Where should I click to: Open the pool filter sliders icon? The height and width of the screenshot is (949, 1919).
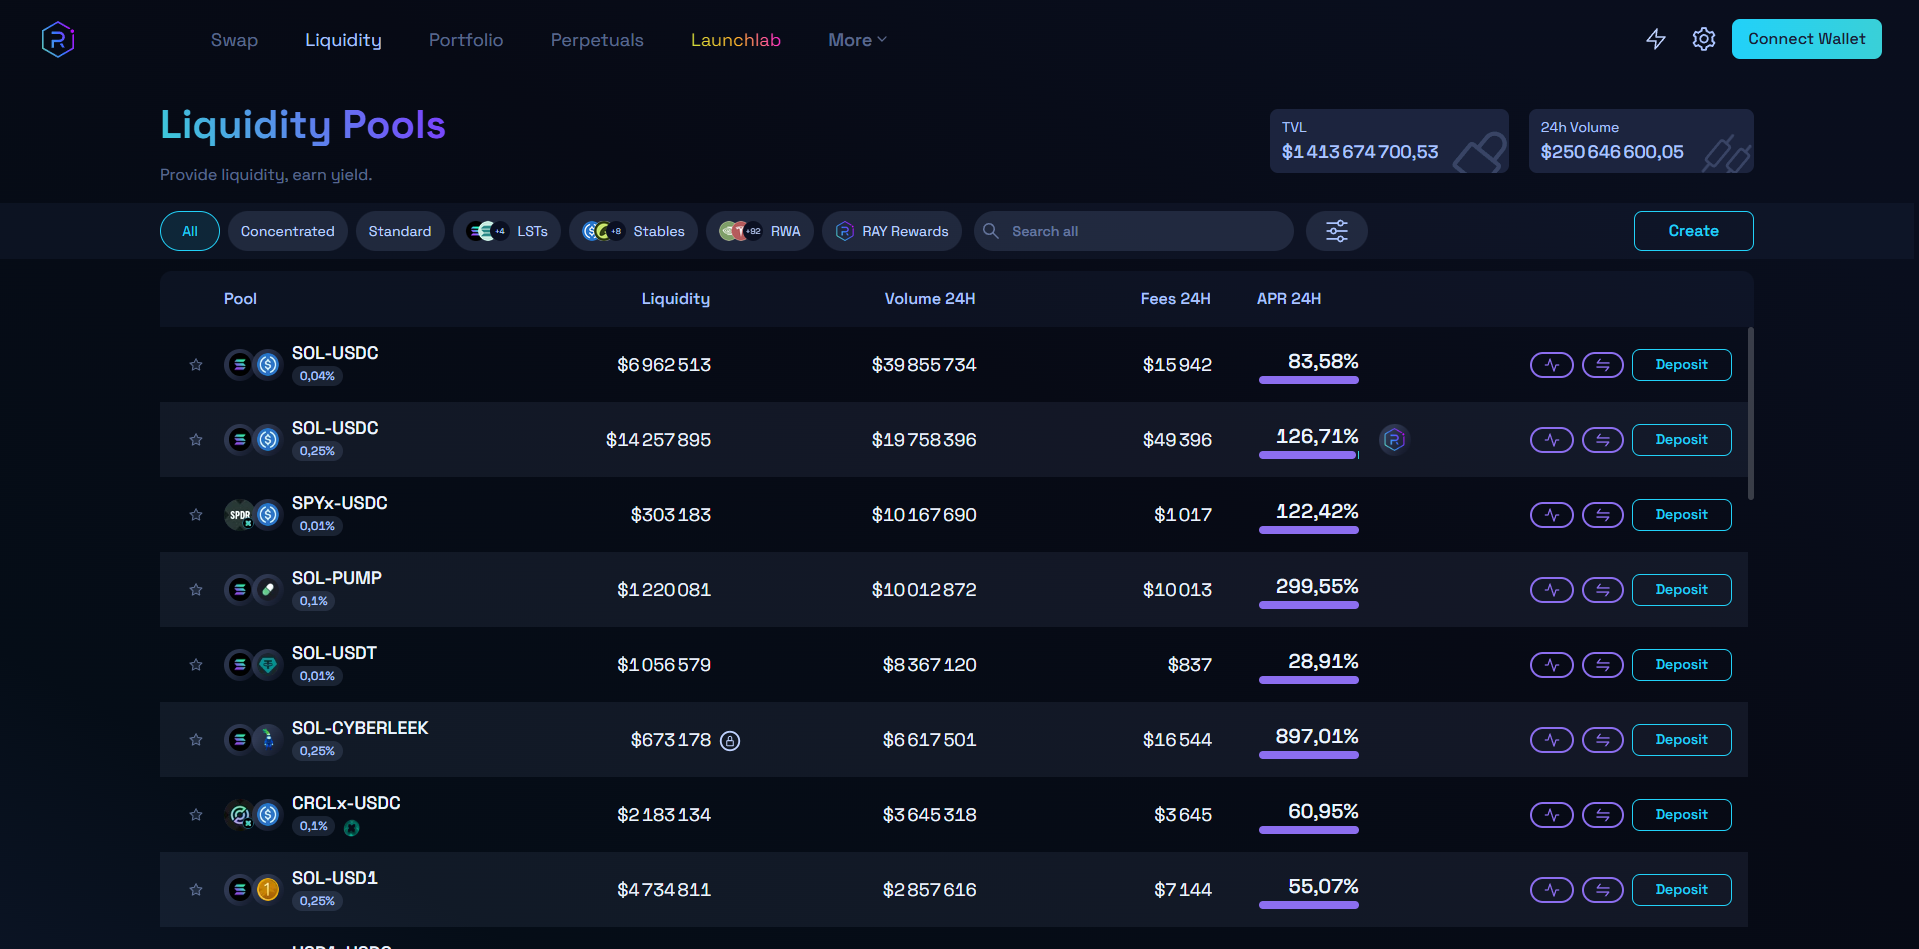tap(1337, 231)
